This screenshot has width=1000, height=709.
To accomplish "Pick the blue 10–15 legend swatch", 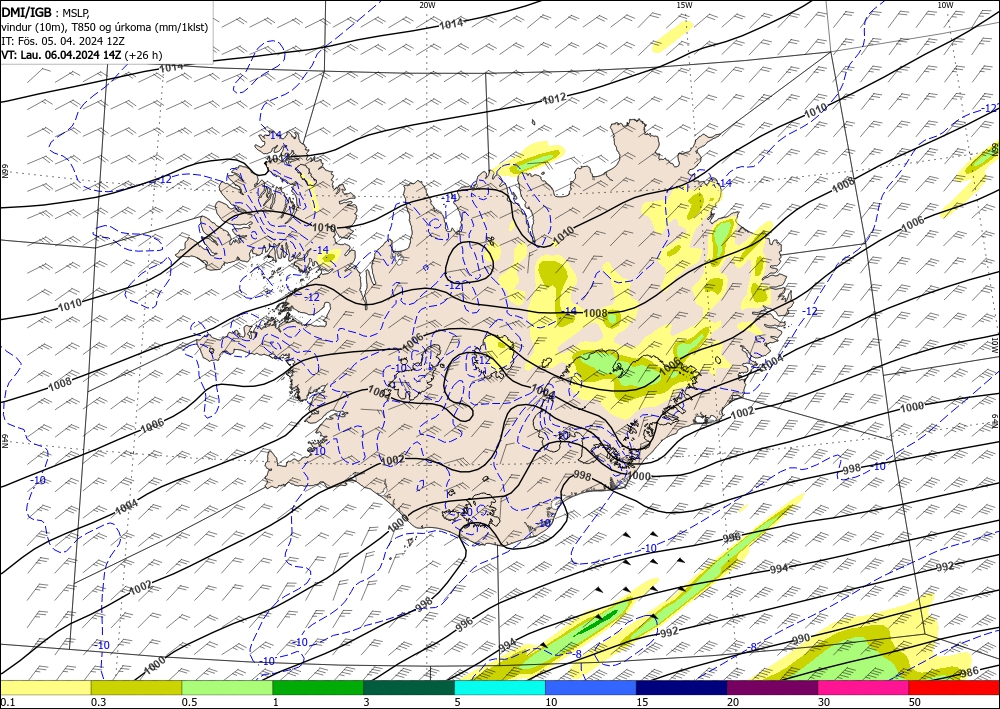I will 591,688.
